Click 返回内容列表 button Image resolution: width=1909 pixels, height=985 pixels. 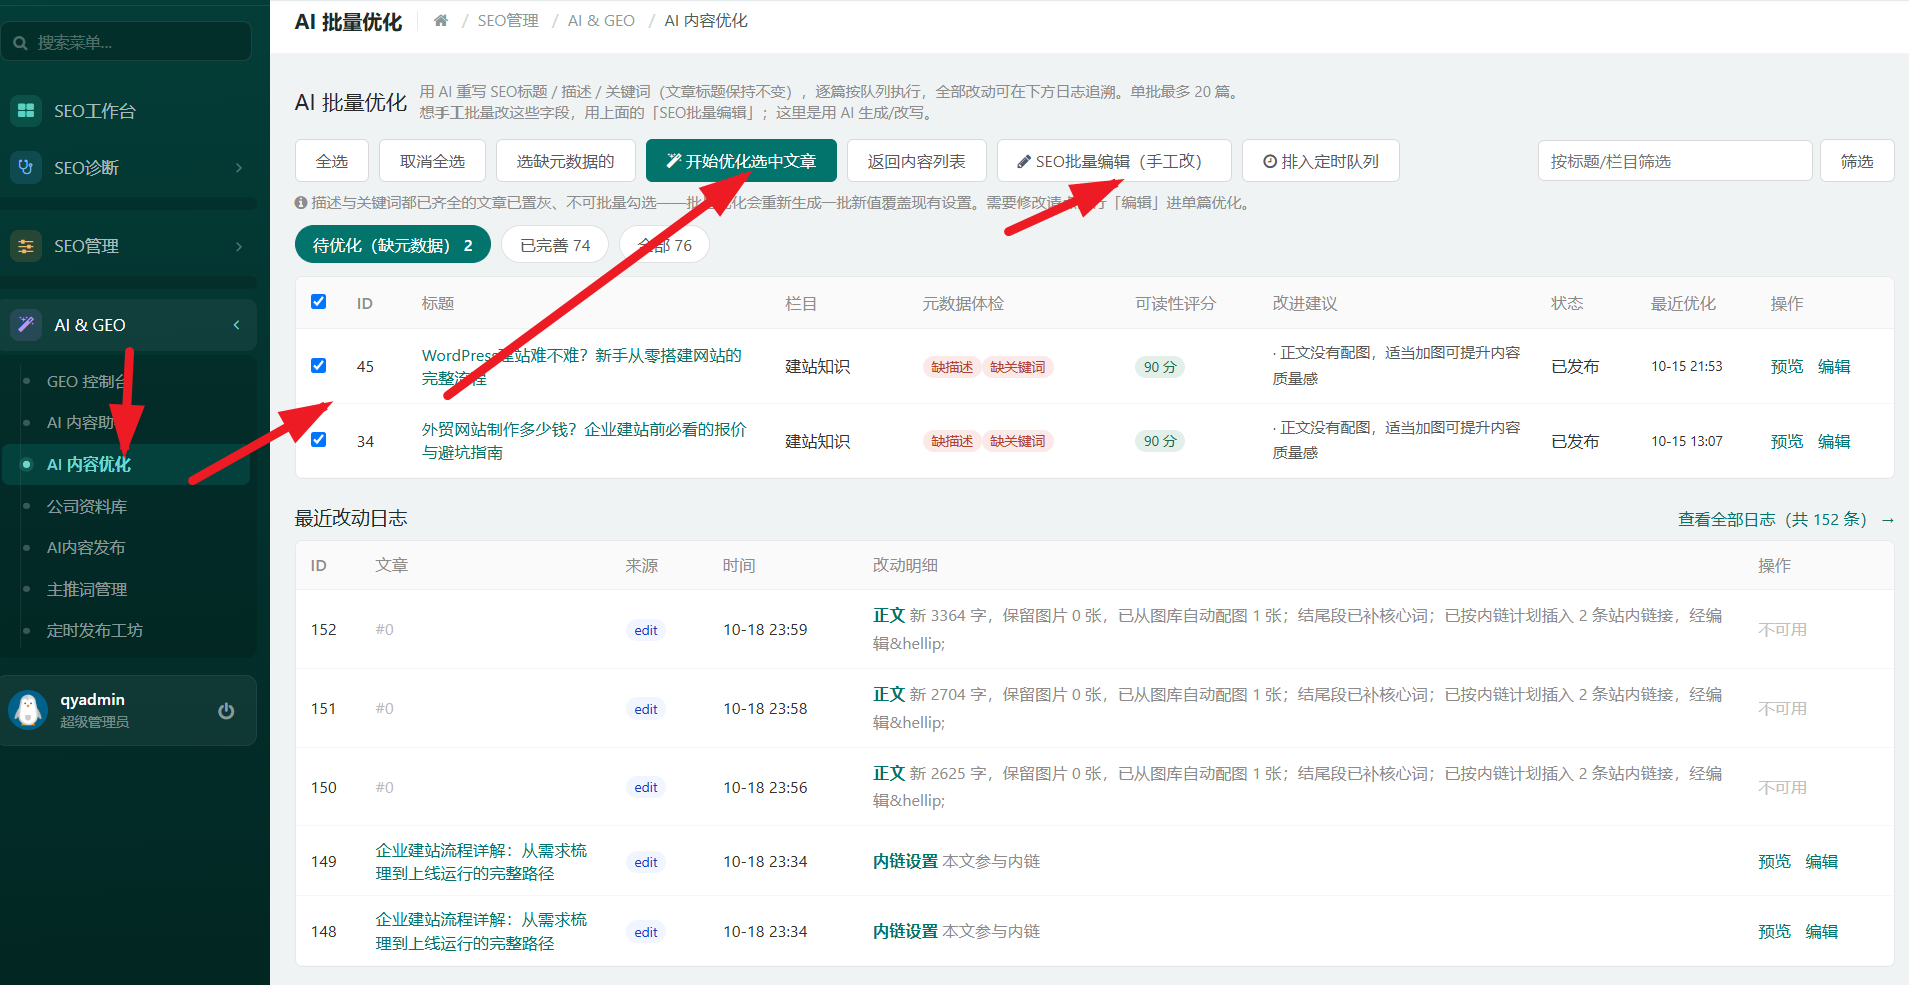[x=916, y=161]
